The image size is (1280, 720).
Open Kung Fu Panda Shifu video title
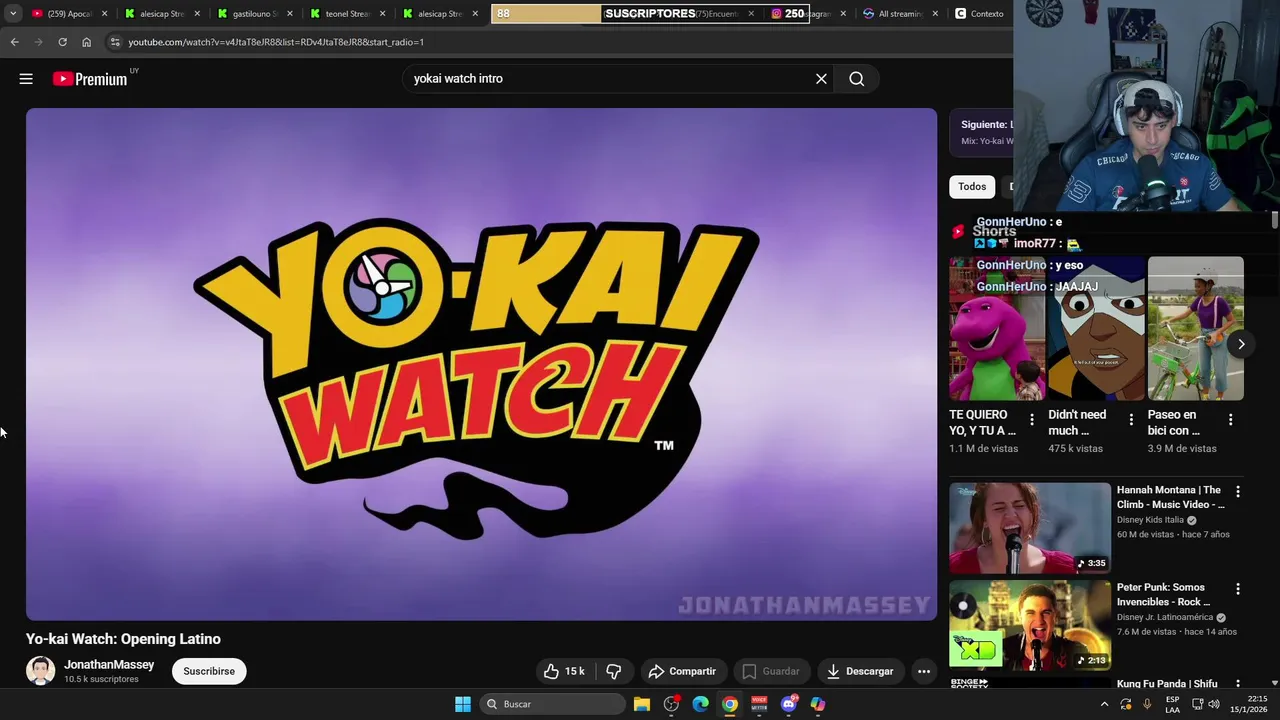tap(1167, 684)
